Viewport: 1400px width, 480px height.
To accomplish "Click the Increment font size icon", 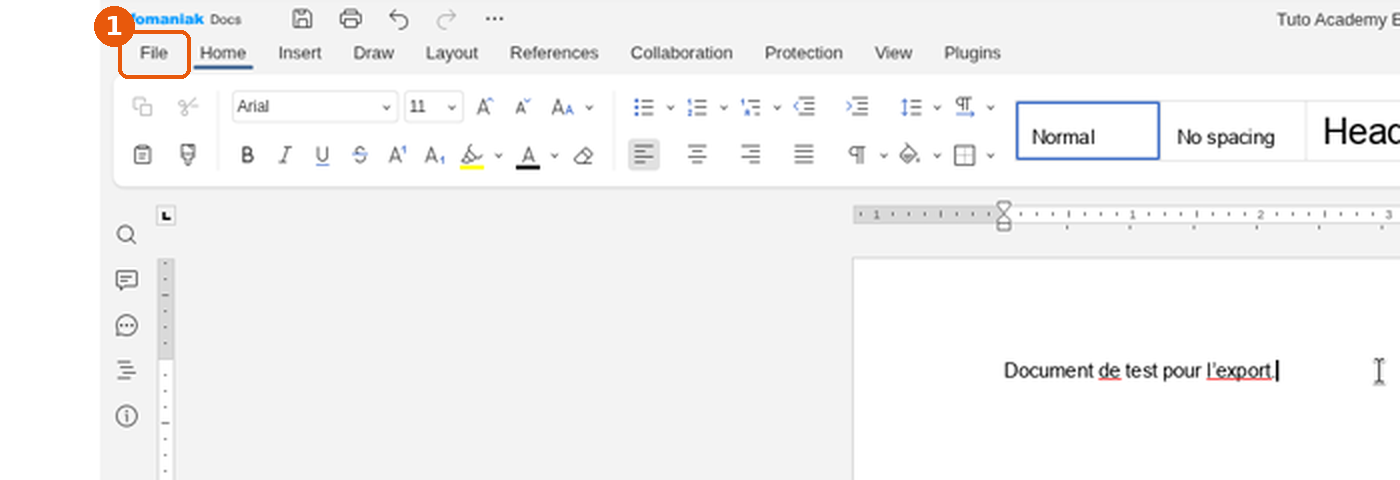I will coord(484,107).
